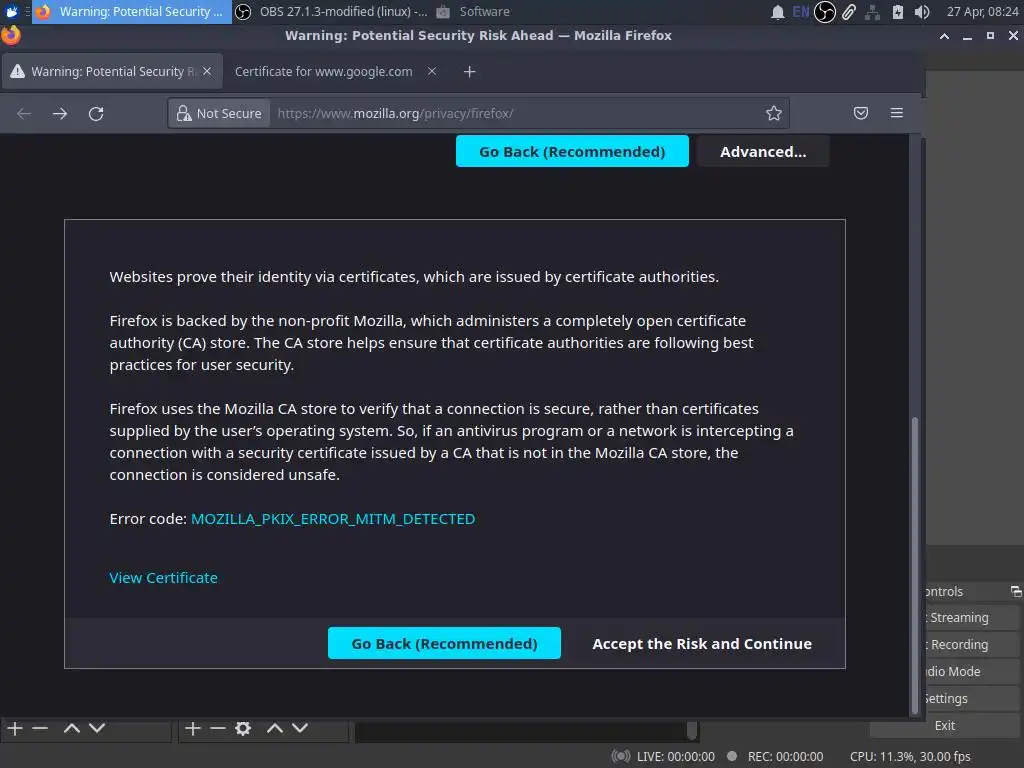Click the OBS Studio tray icon
This screenshot has height=768, width=1024.
click(825, 12)
